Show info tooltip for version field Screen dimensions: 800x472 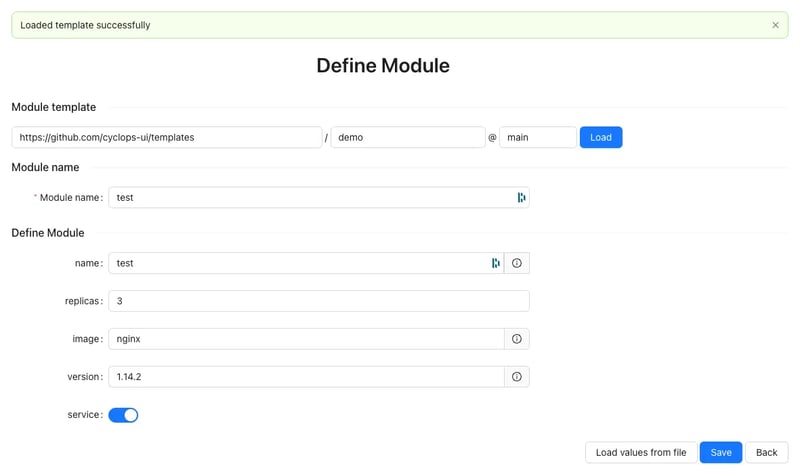point(517,377)
